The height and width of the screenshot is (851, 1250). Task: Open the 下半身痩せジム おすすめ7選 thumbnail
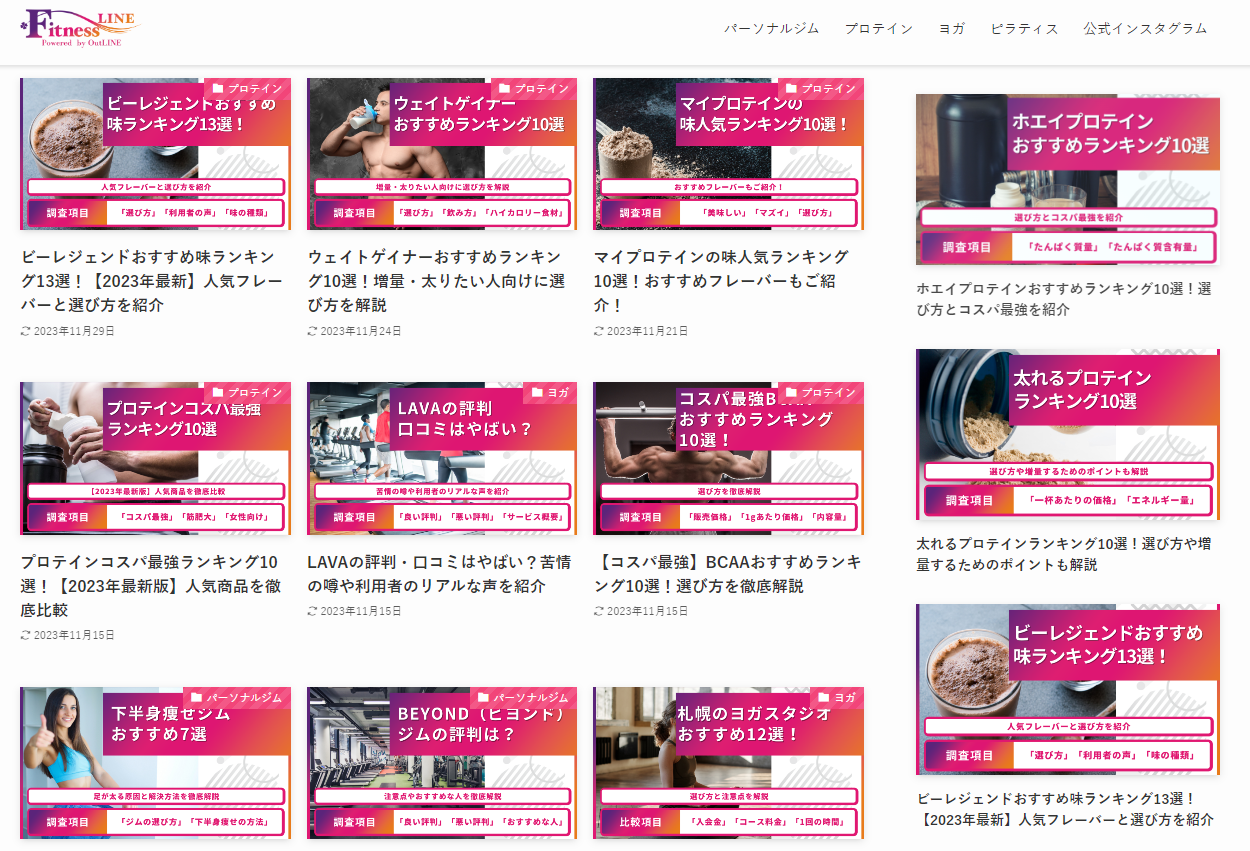155,763
